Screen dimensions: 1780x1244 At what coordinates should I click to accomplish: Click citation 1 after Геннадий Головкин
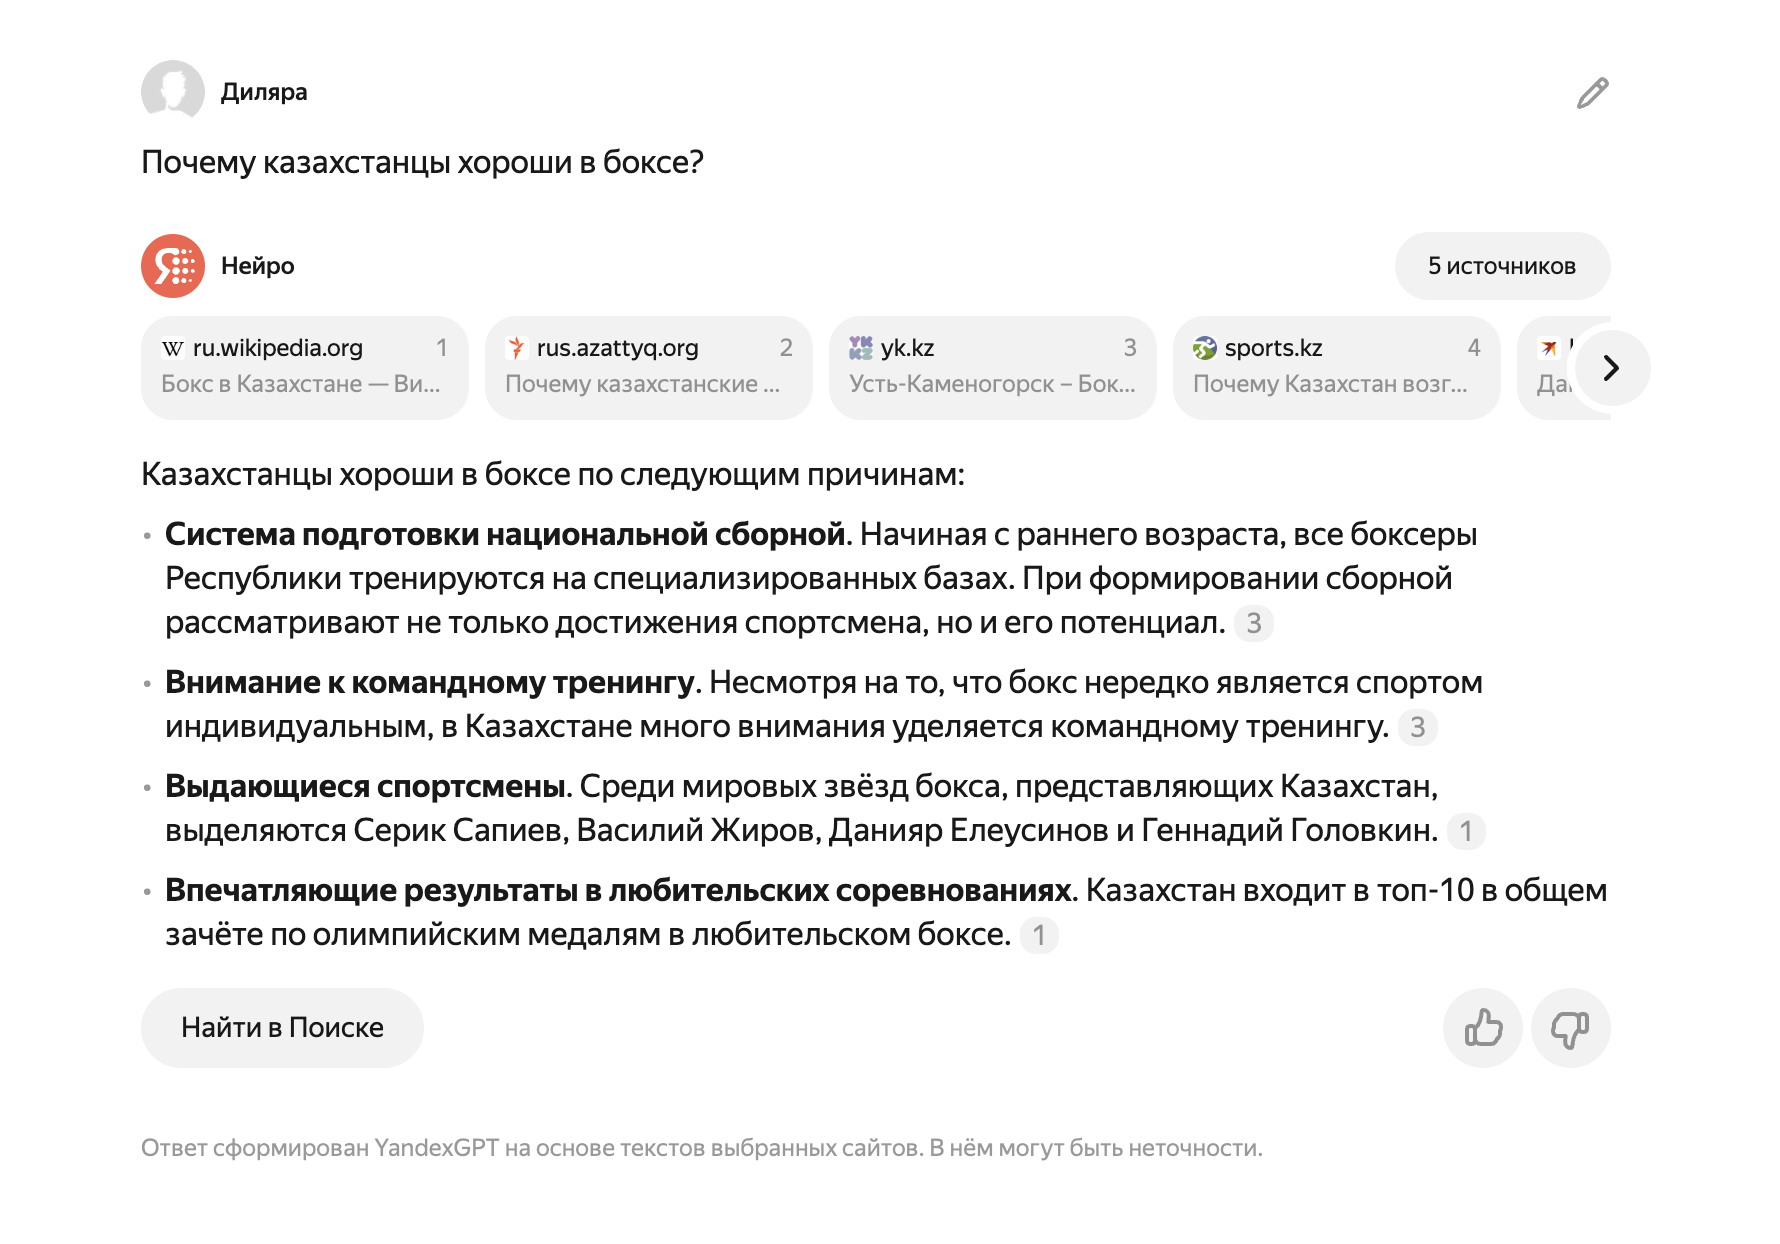click(x=1466, y=831)
